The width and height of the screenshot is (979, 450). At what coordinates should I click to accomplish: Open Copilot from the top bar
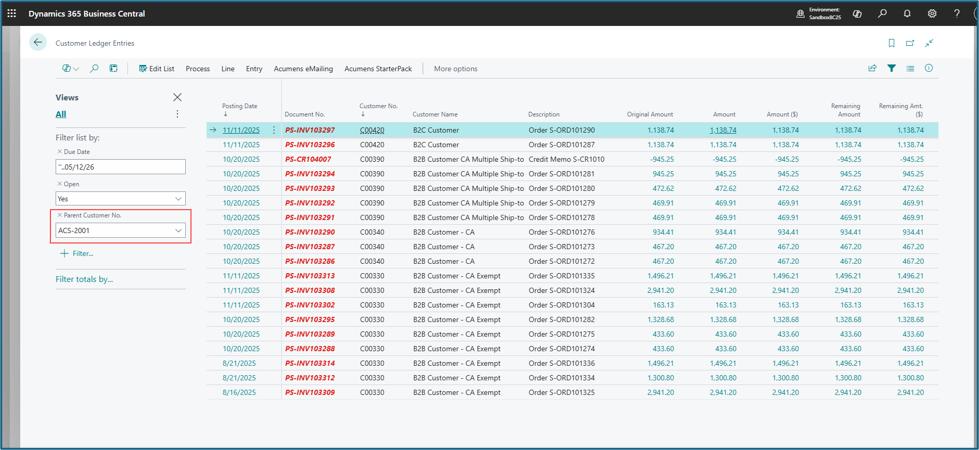[857, 14]
